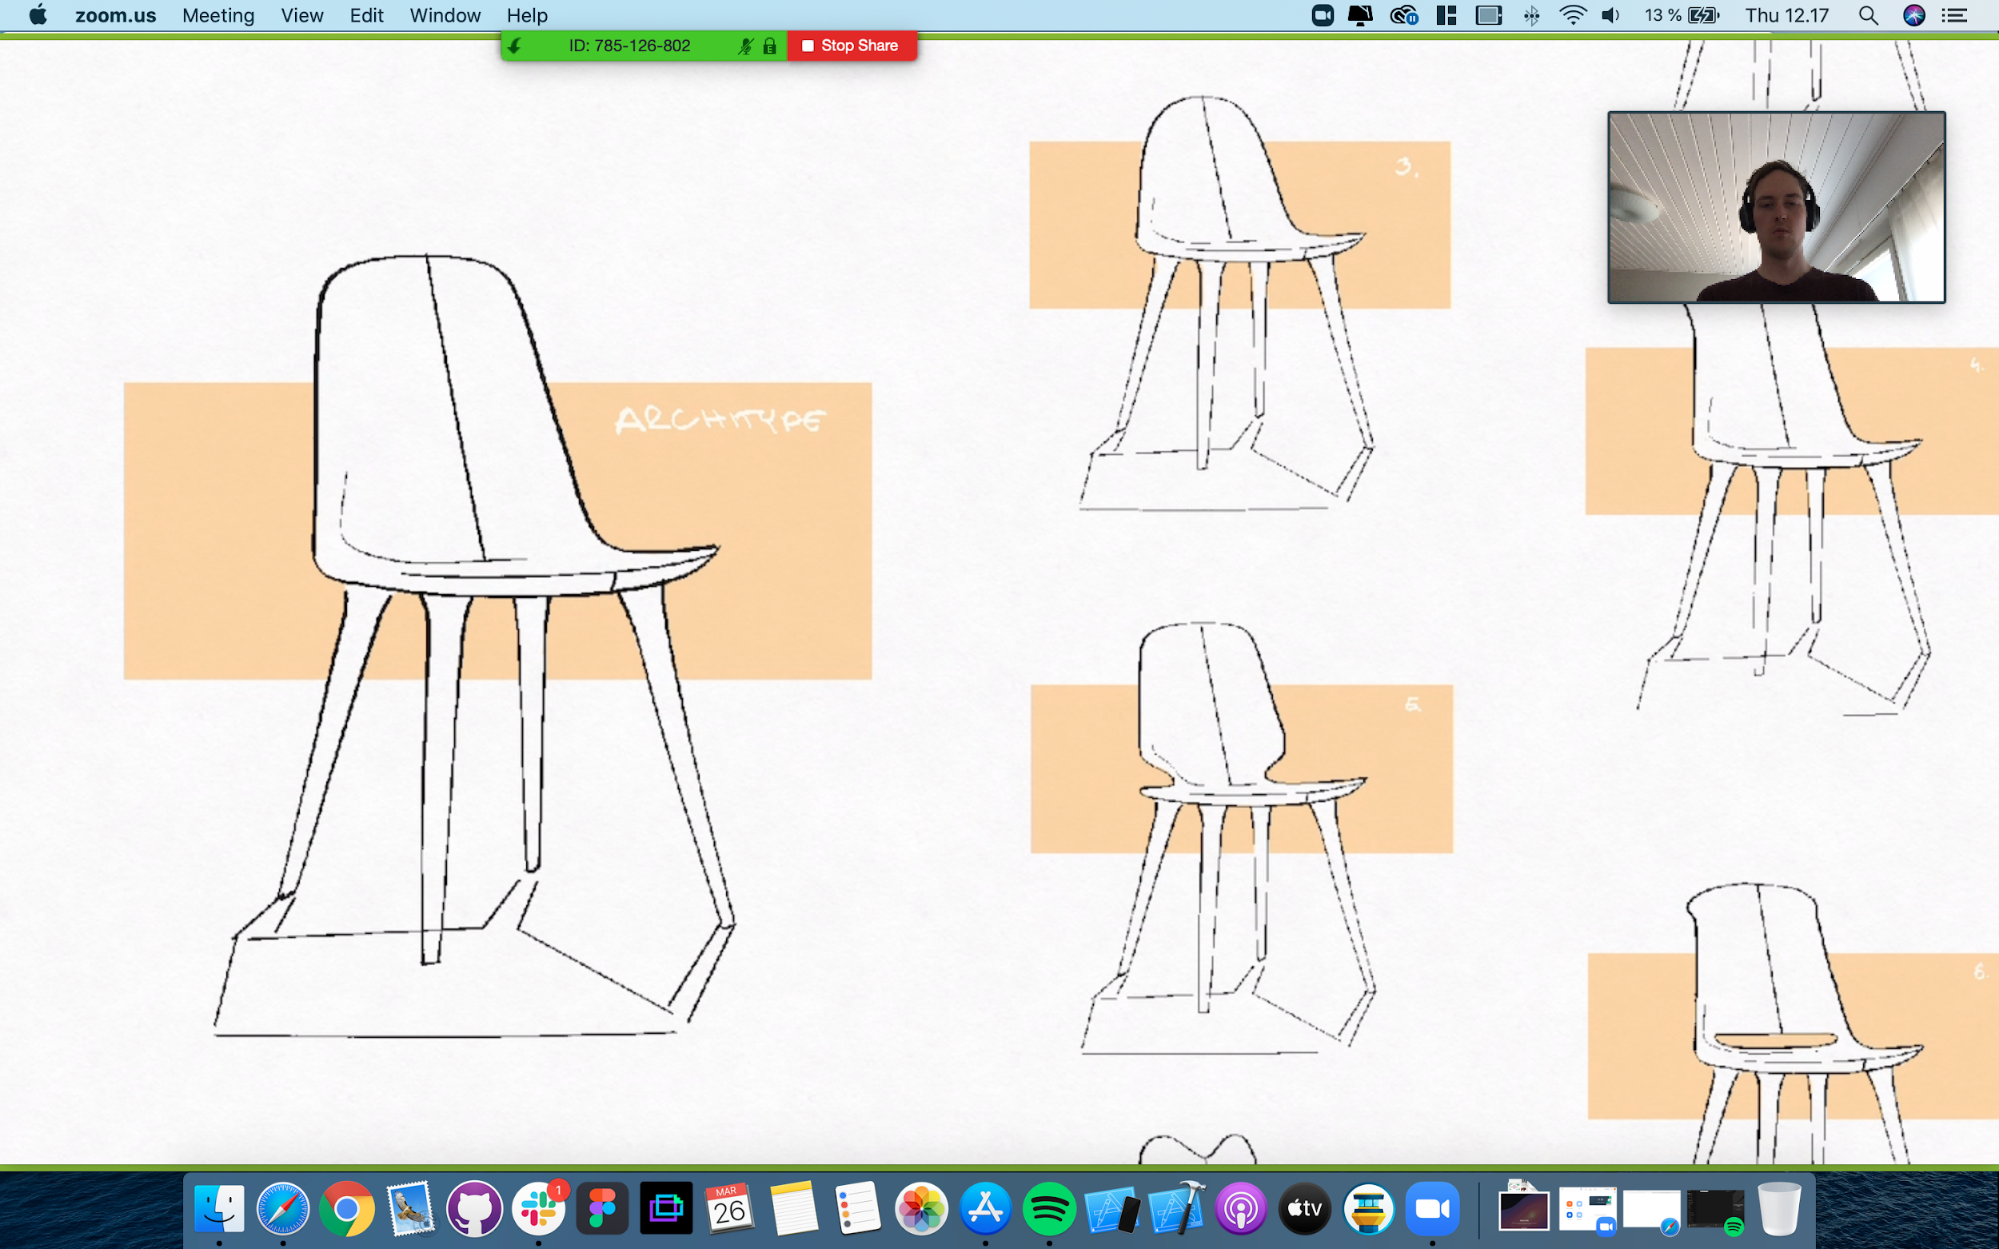This screenshot has width=1999, height=1249.
Task: Click the self-view video thumbnail
Action: tap(1776, 207)
